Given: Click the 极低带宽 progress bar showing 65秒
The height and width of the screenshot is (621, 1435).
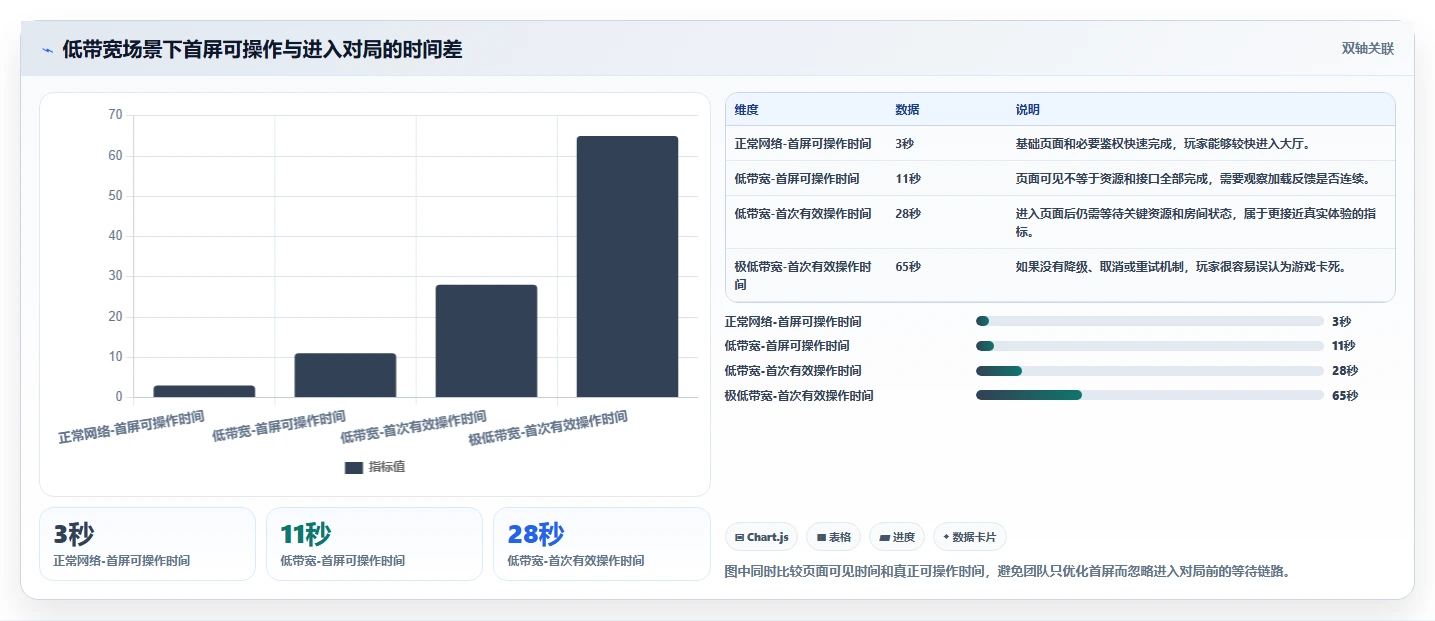Looking at the screenshot, I should pos(1150,396).
